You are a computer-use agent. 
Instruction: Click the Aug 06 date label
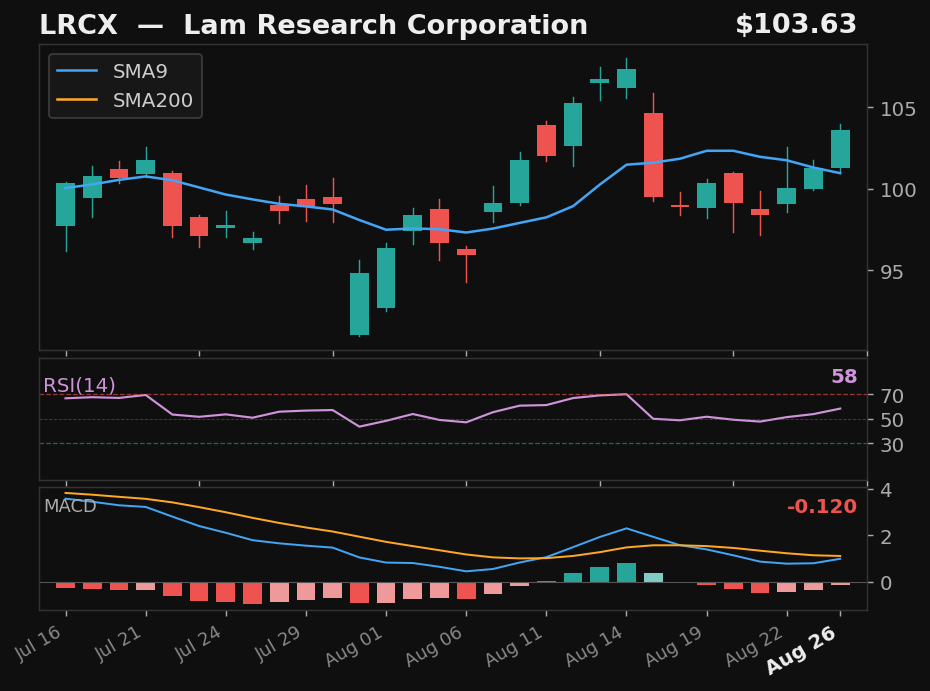pyautogui.click(x=435, y=646)
